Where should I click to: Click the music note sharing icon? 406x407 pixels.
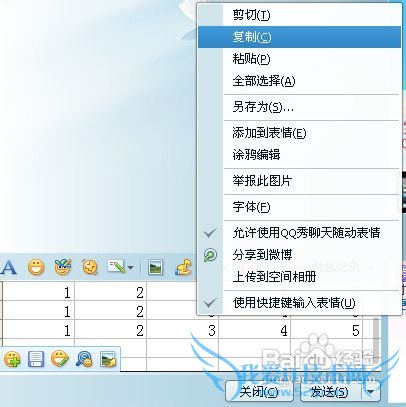(x=183, y=268)
